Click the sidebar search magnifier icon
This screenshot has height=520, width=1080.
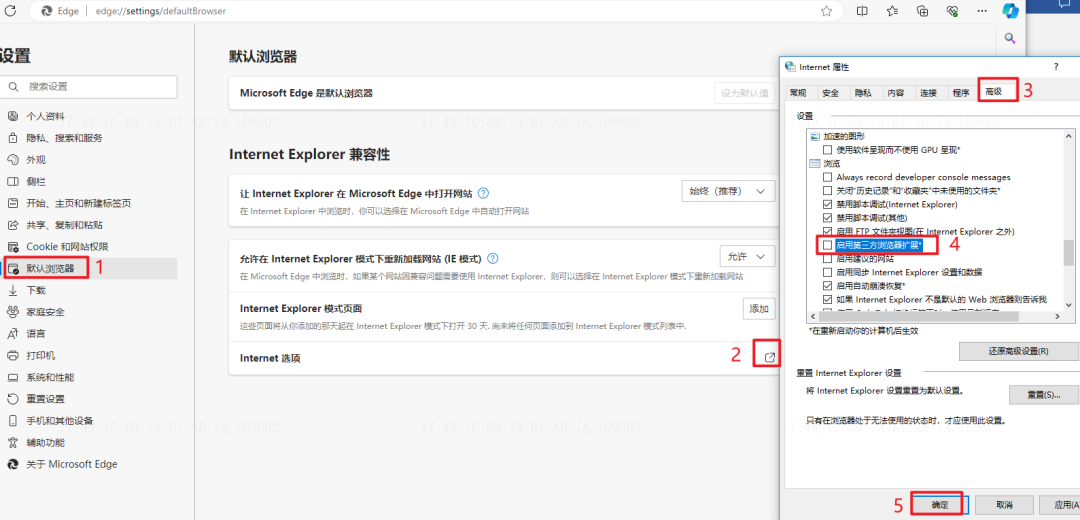(1010, 38)
